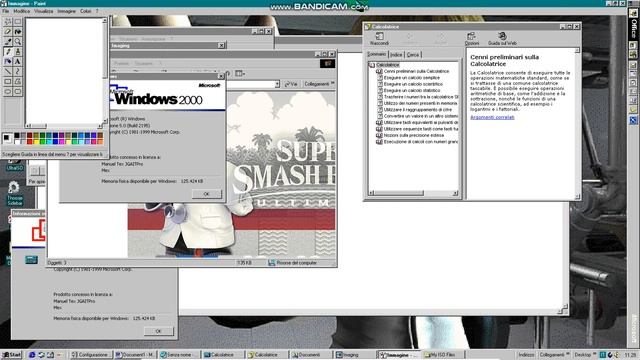This screenshot has height=360, width=640.
Task: Open Thoosje Sidebar desktop icon
Action: coord(14,193)
